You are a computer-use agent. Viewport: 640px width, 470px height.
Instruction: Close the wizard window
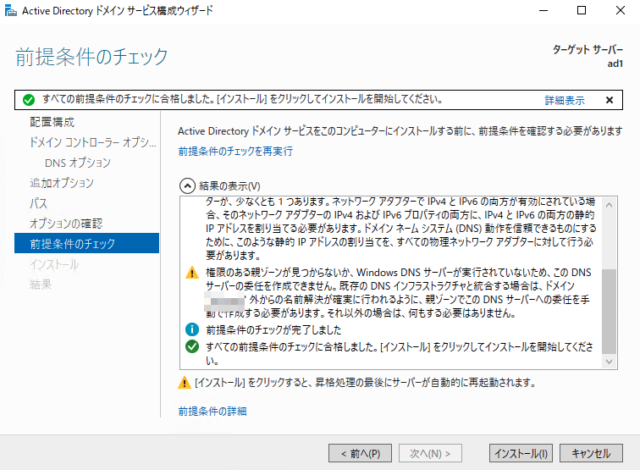click(620, 11)
